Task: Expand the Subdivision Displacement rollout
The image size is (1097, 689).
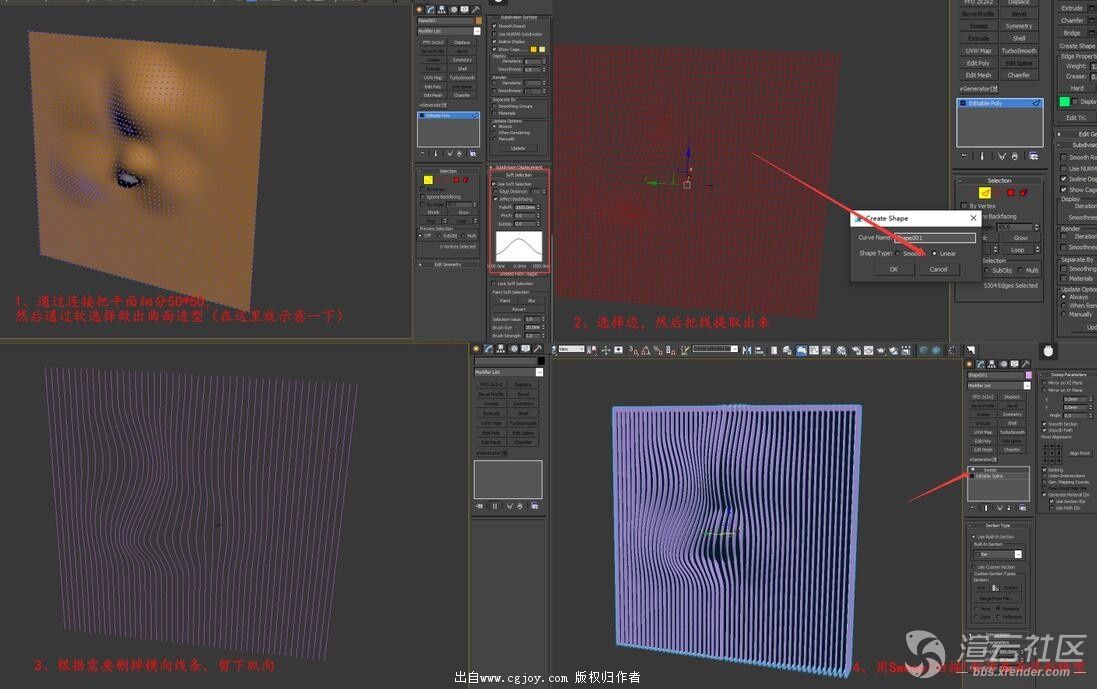Action: click(x=518, y=167)
